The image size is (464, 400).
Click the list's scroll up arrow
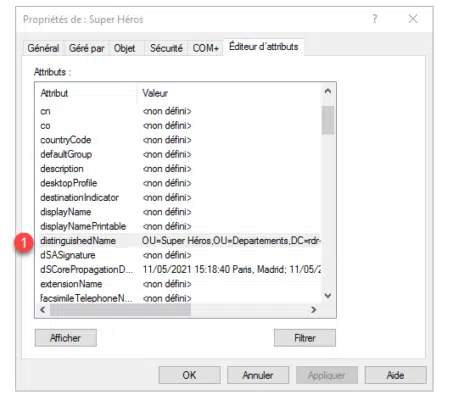click(x=328, y=91)
